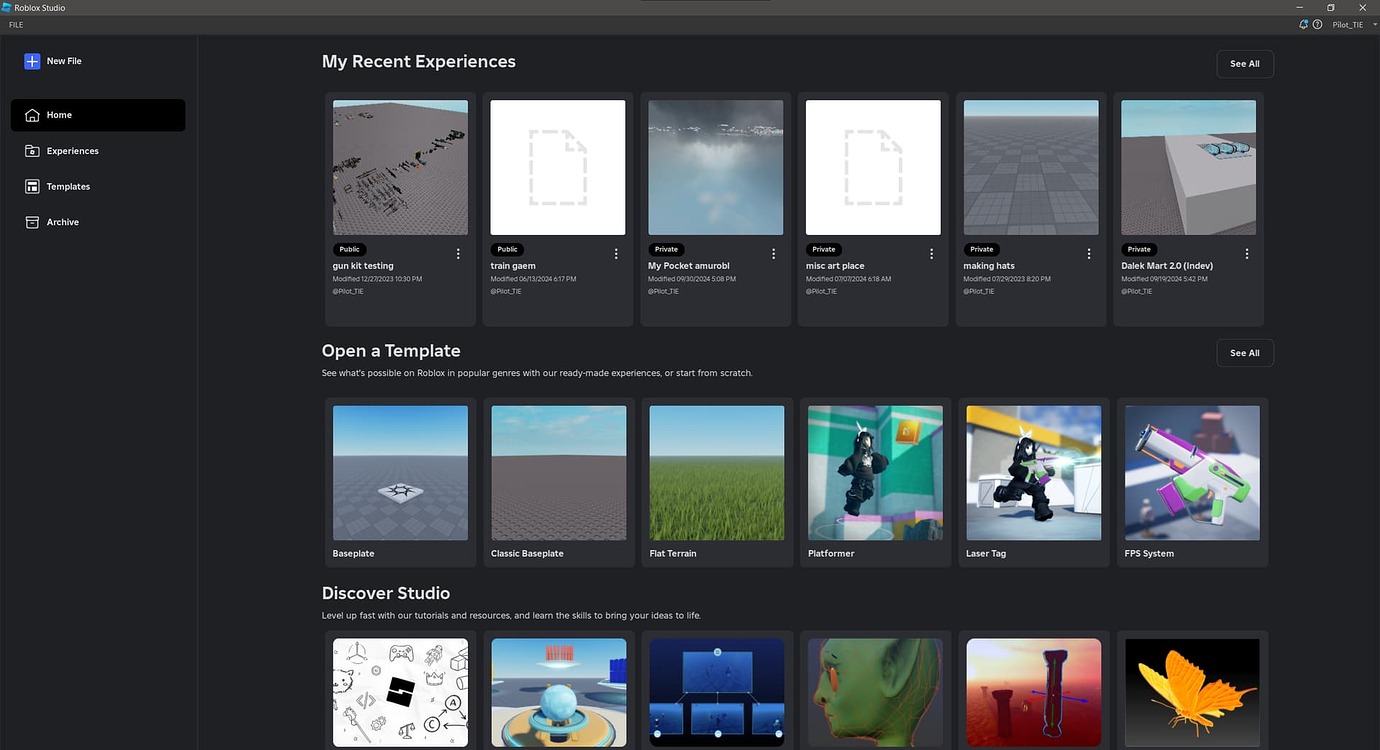Open the context menu for My Pocket amurobl
Screen dimensions: 1380x750
pyautogui.click(x=773, y=253)
